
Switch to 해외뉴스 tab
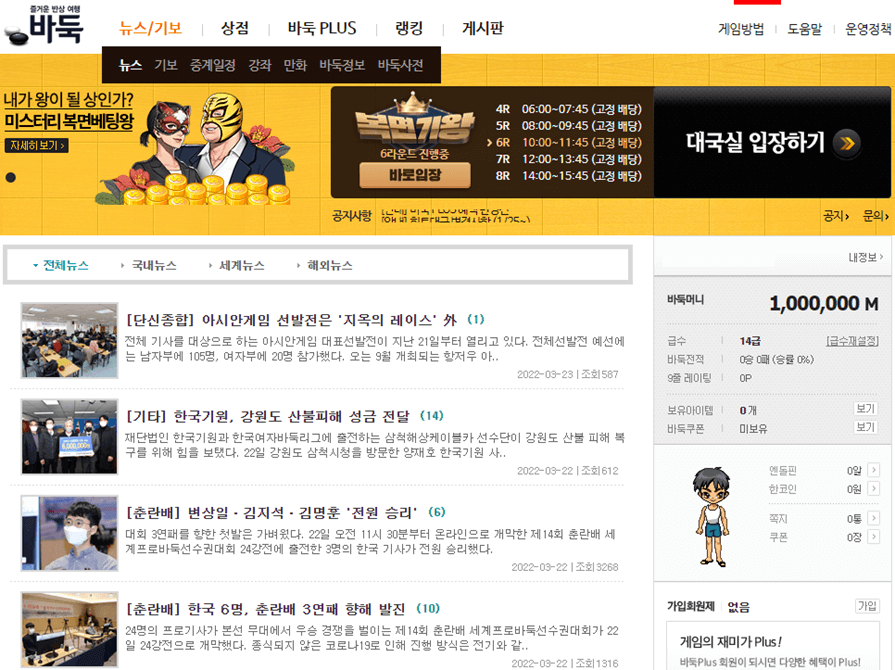click(325, 265)
